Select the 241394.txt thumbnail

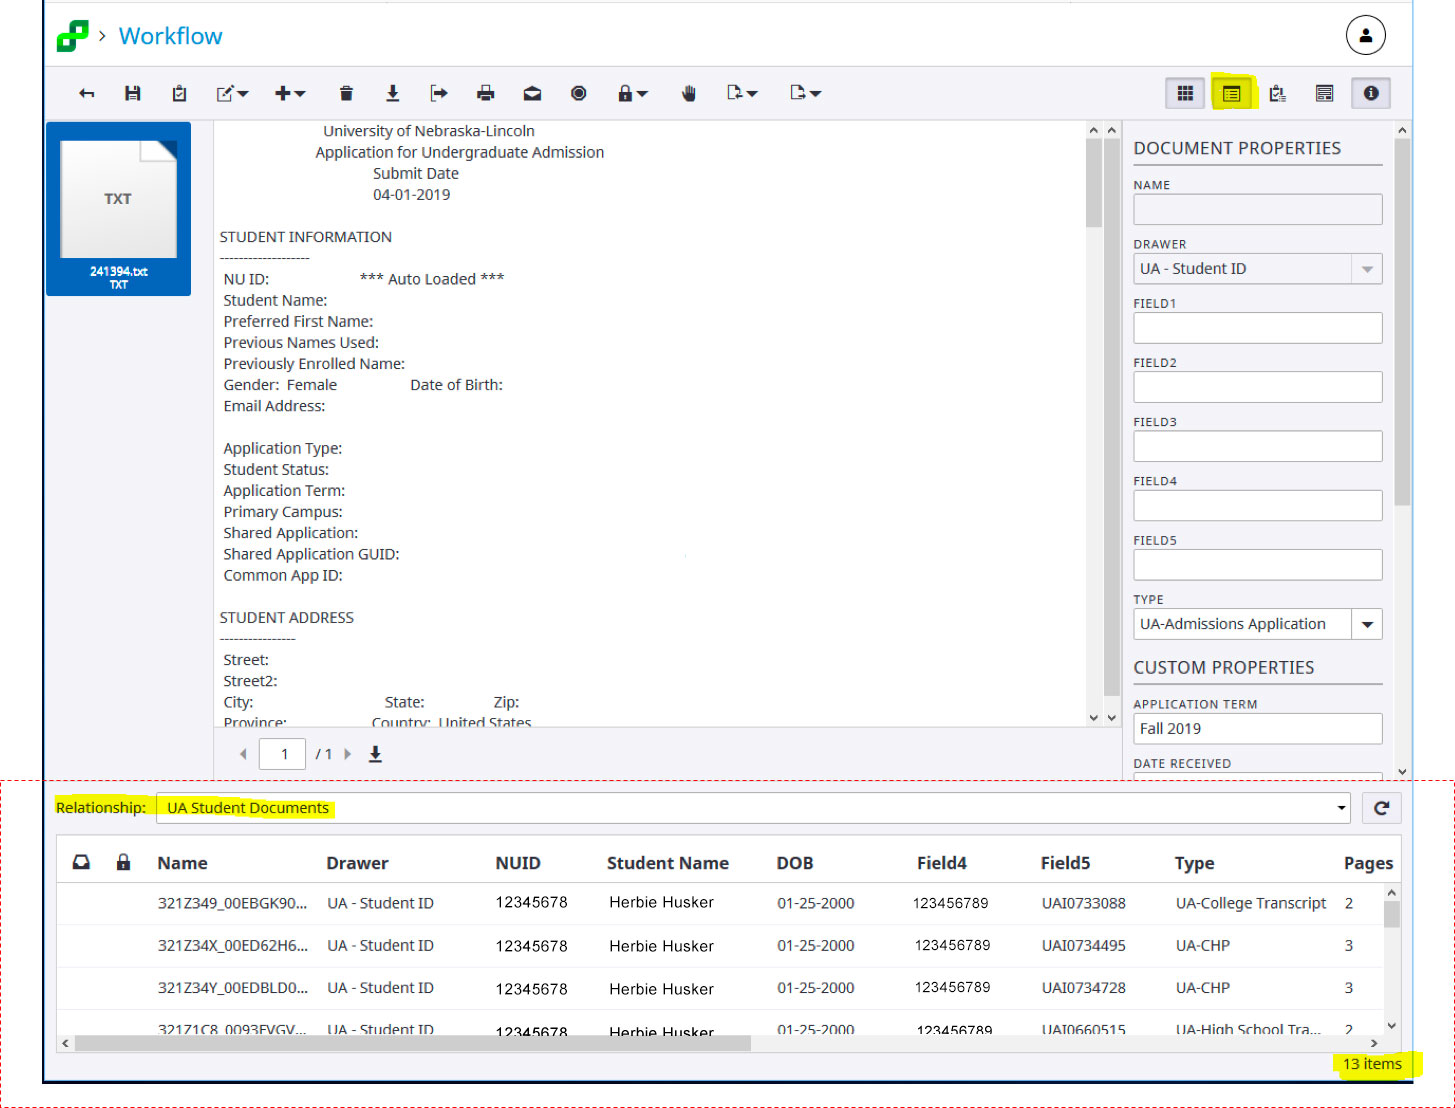click(x=118, y=209)
